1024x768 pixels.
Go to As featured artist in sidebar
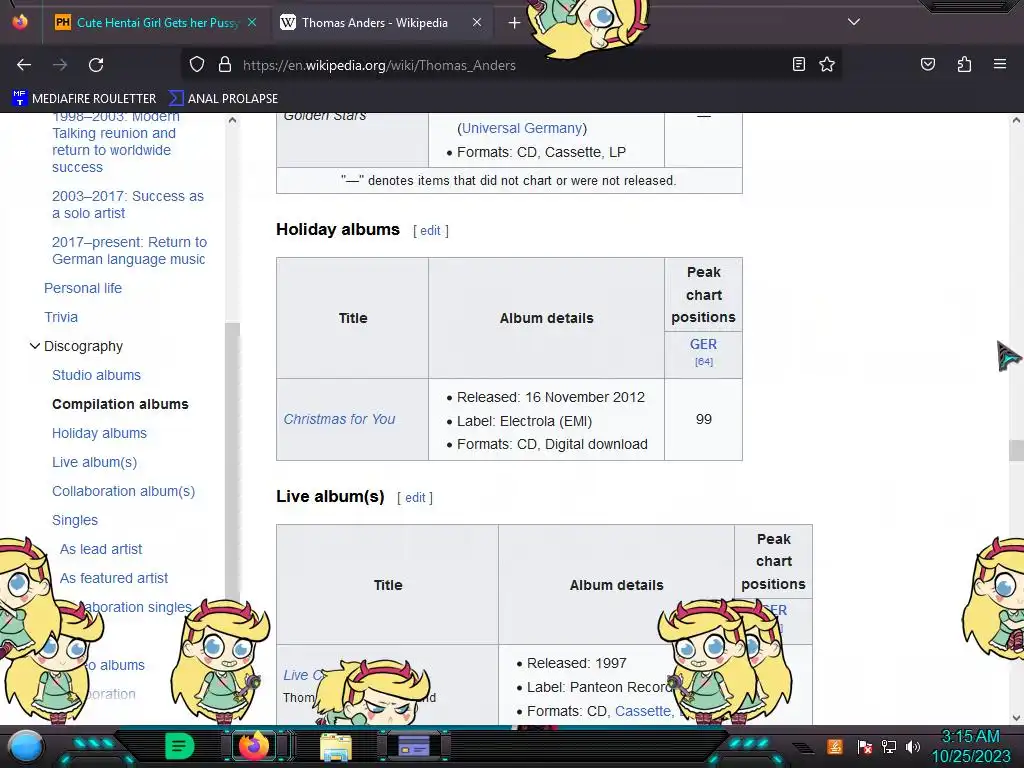114,578
